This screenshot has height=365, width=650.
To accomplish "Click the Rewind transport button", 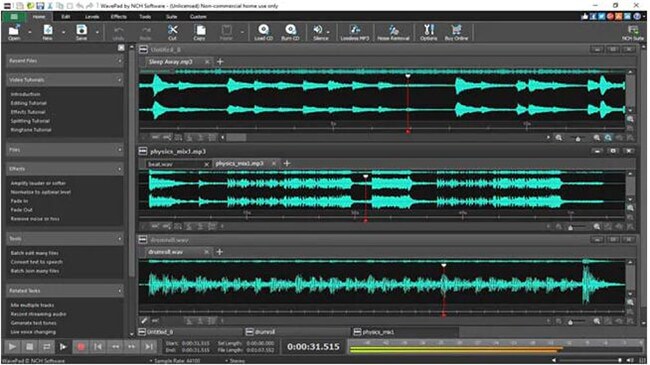I will tap(115, 347).
